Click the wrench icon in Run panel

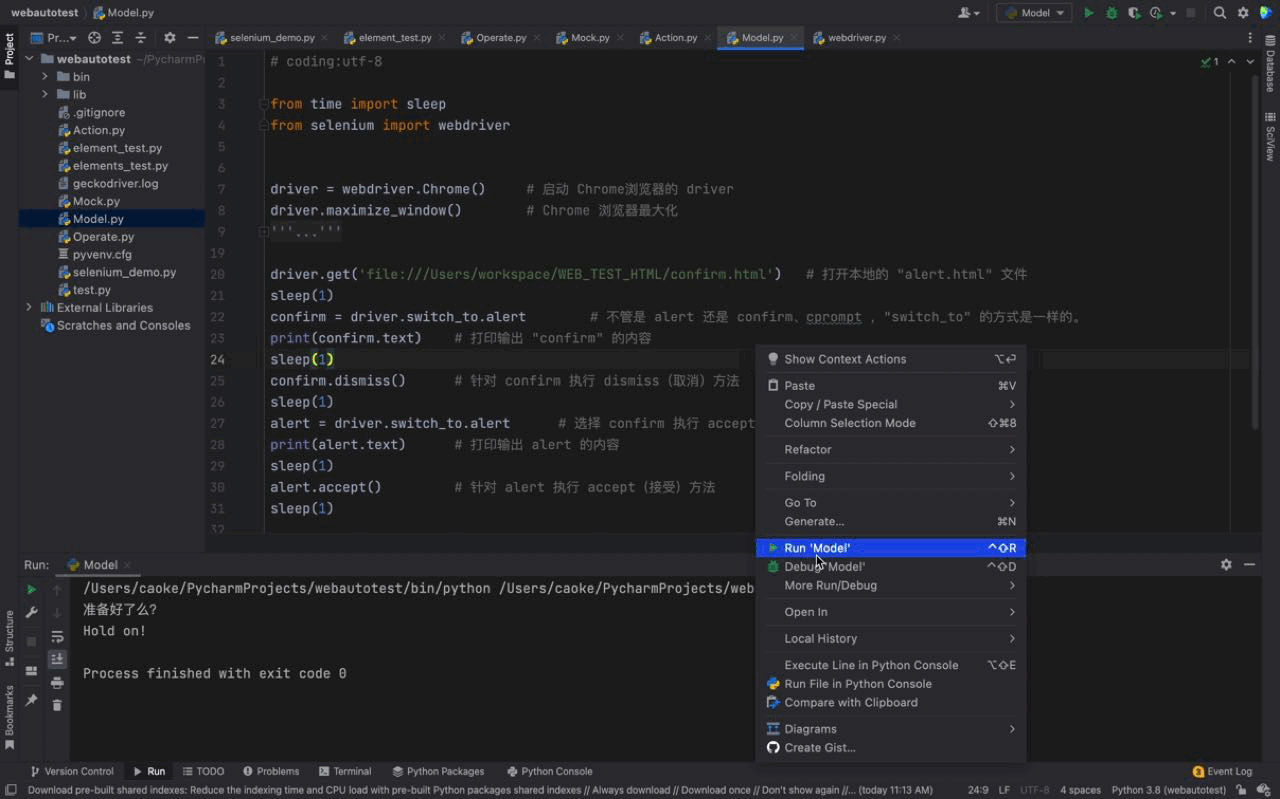click(x=31, y=612)
